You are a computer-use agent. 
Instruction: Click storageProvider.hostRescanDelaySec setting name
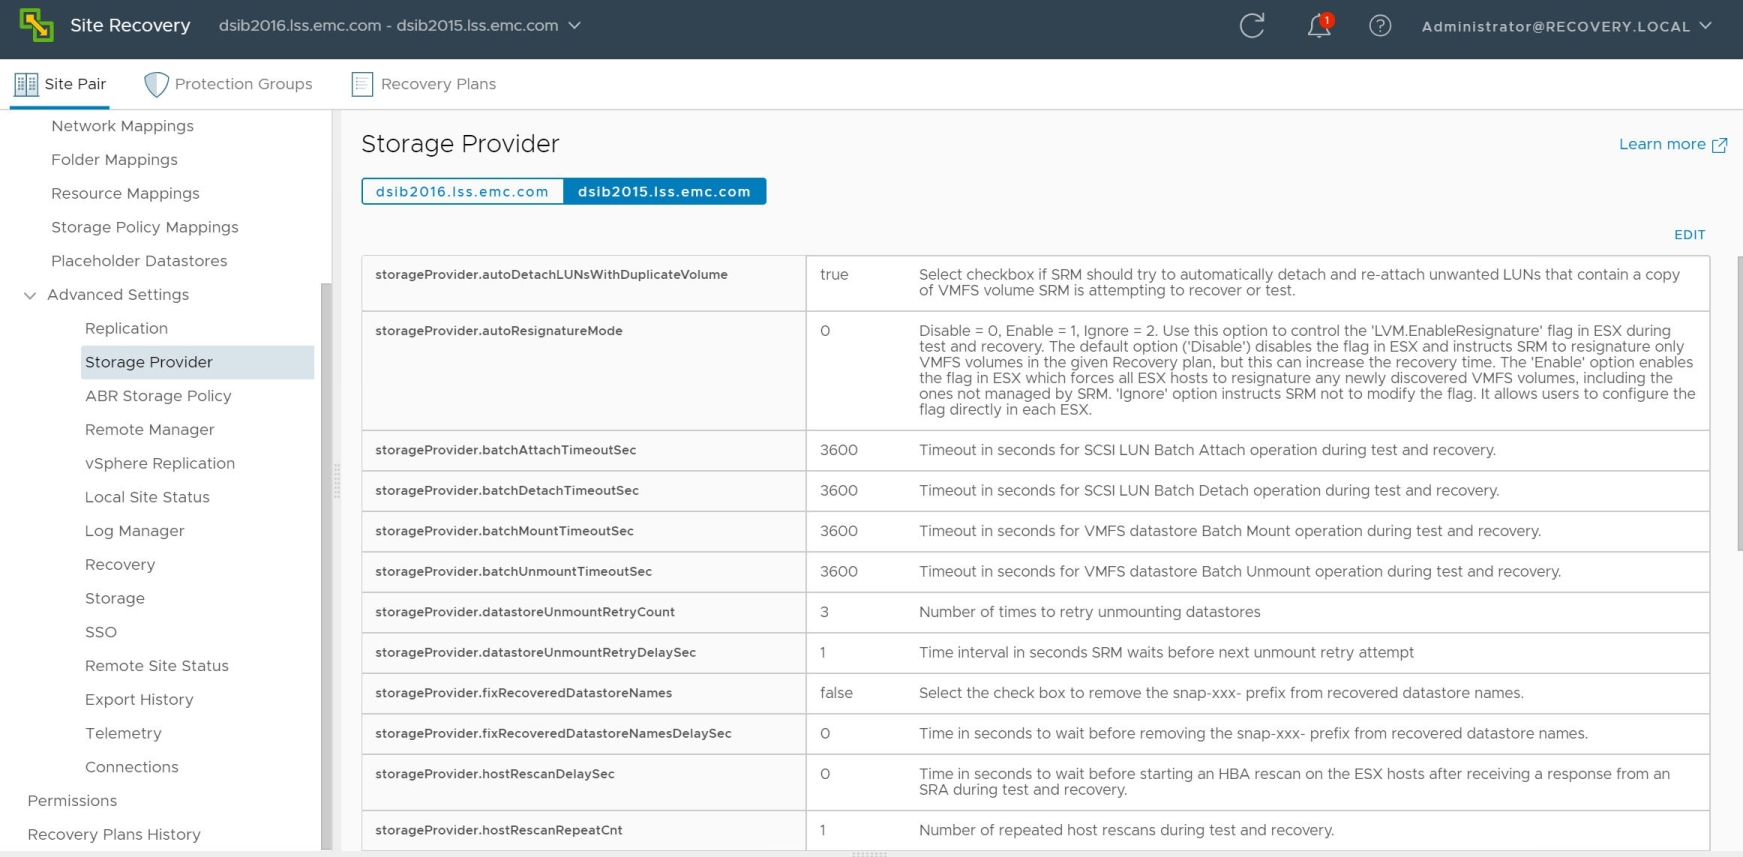495,774
